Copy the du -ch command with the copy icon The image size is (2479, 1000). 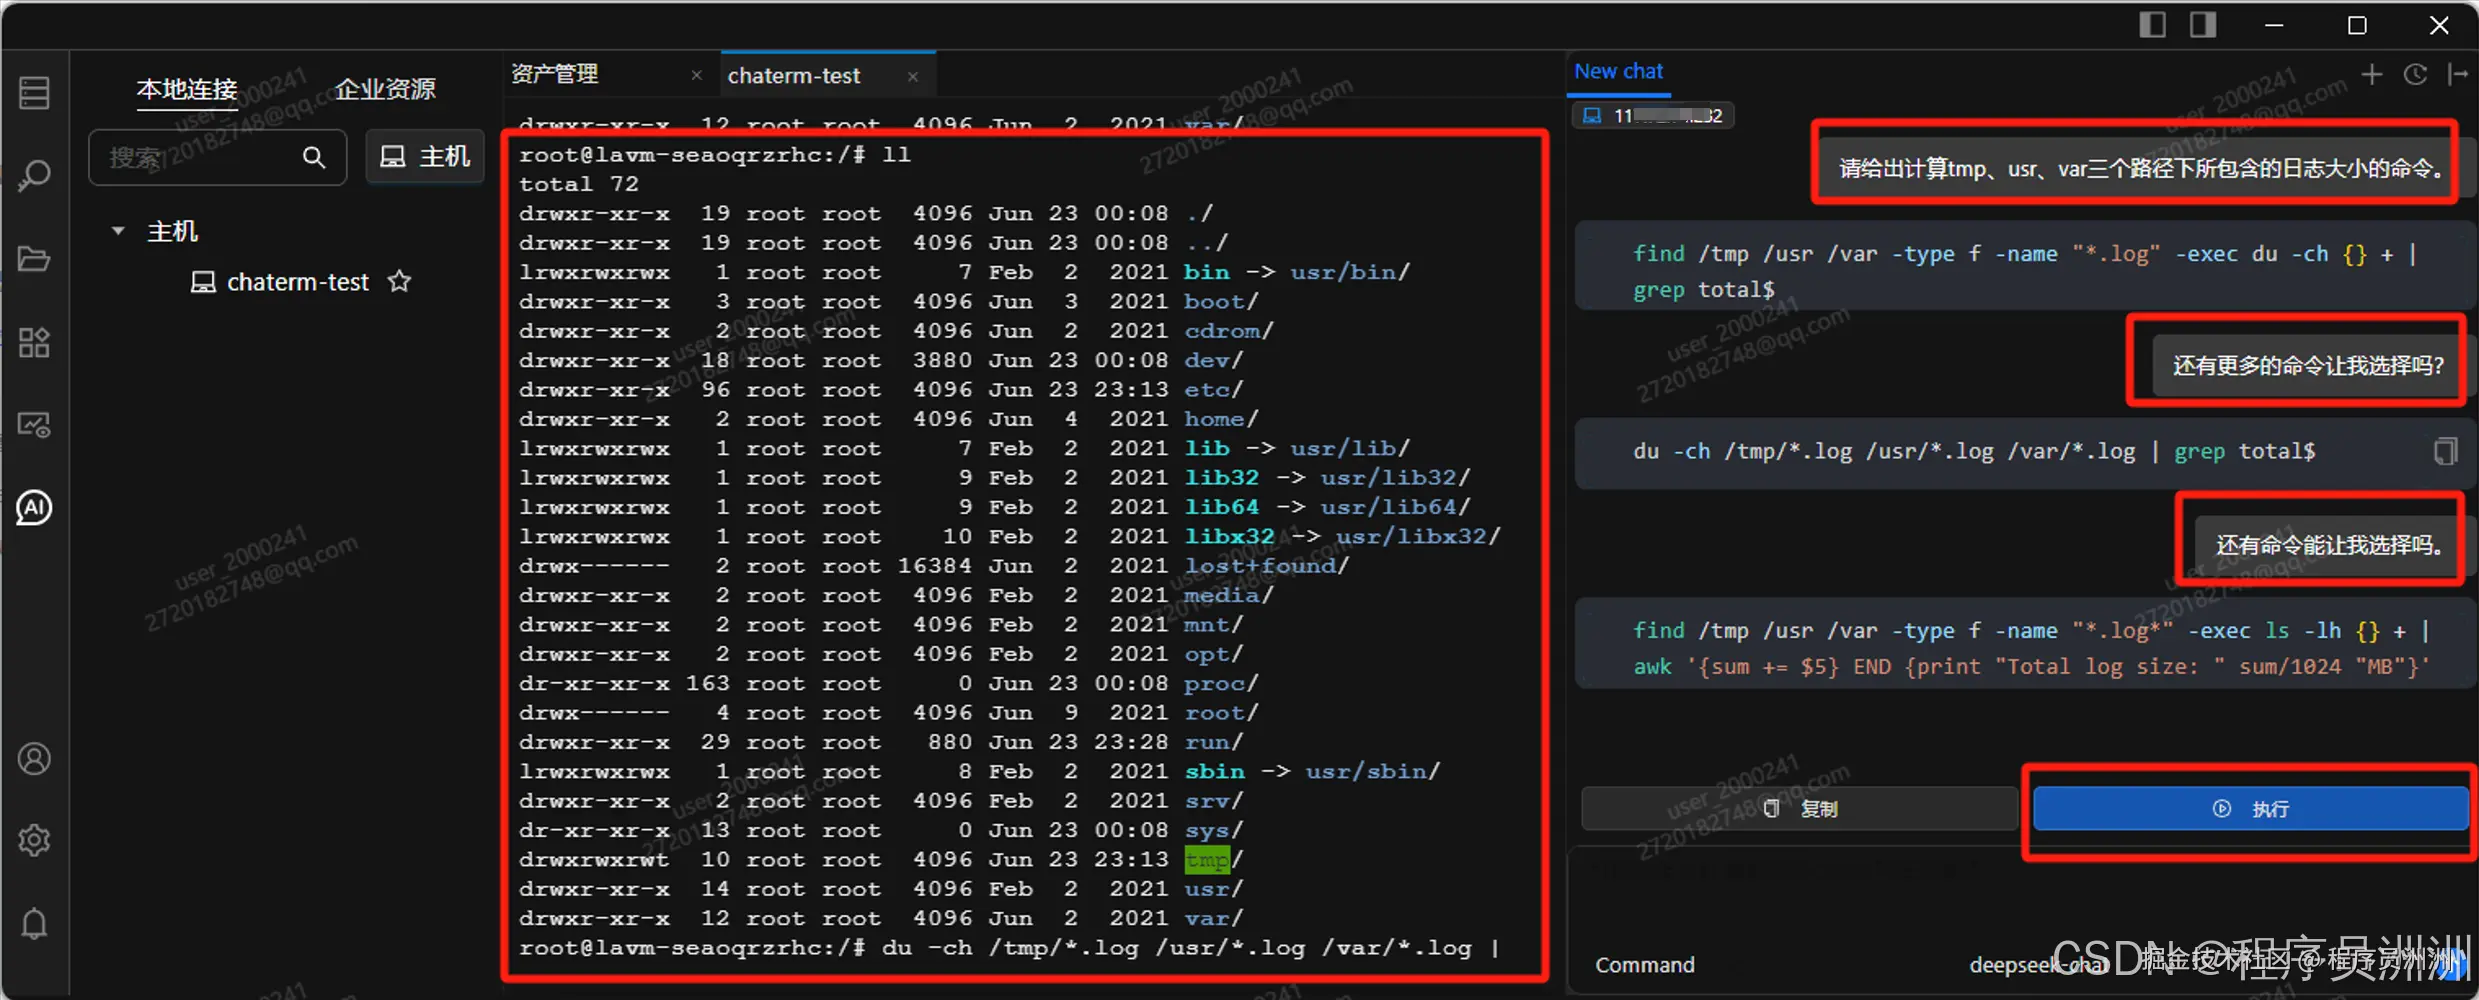click(2444, 451)
